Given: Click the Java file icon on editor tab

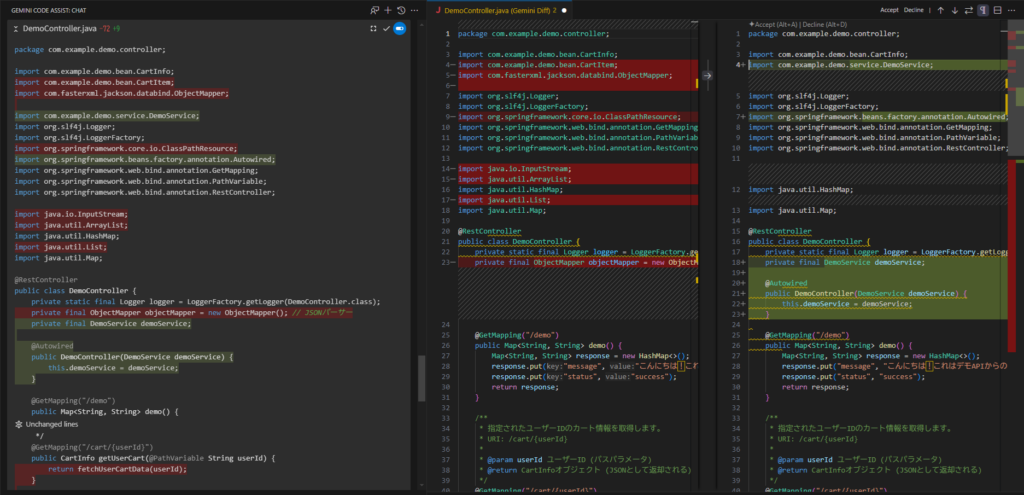Looking at the screenshot, I should pos(438,10).
